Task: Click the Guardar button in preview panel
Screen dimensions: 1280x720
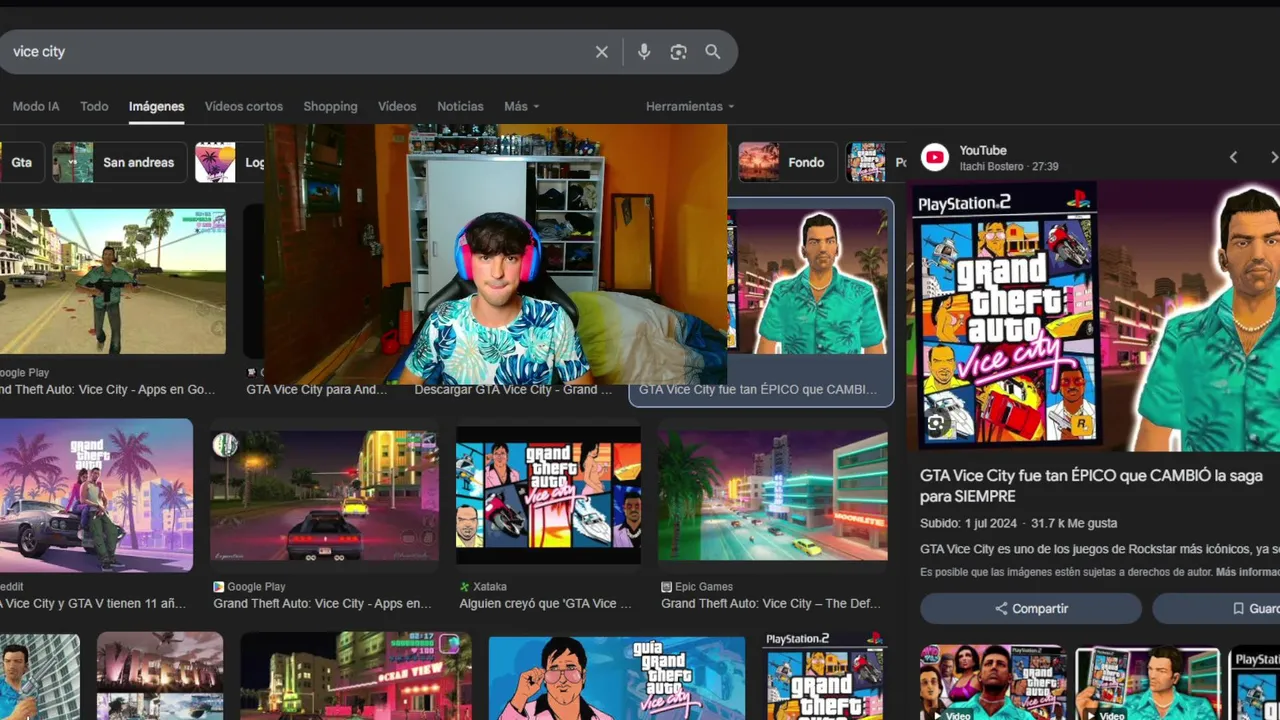Action: pyautogui.click(x=1217, y=608)
